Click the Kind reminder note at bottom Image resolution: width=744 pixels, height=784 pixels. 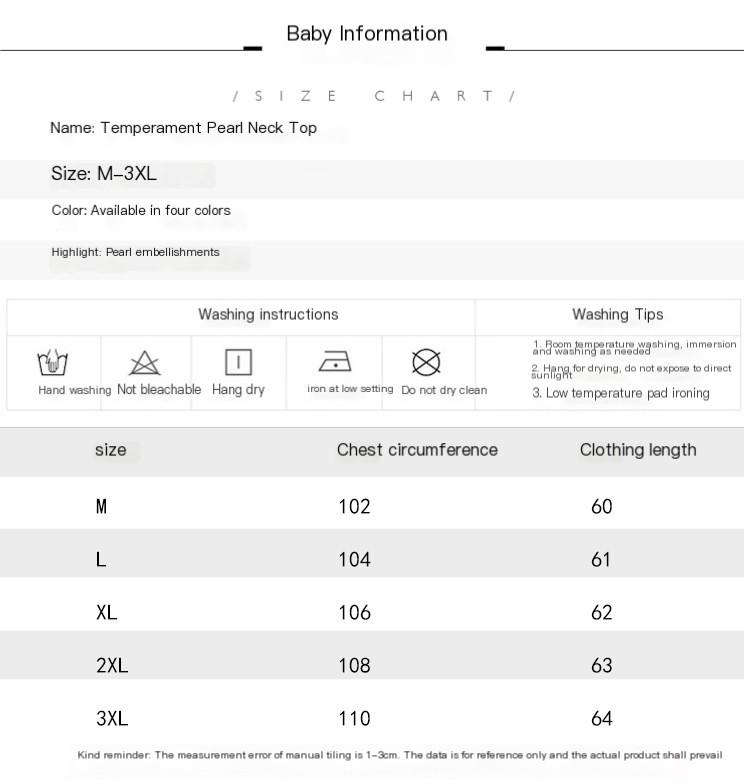click(400, 755)
